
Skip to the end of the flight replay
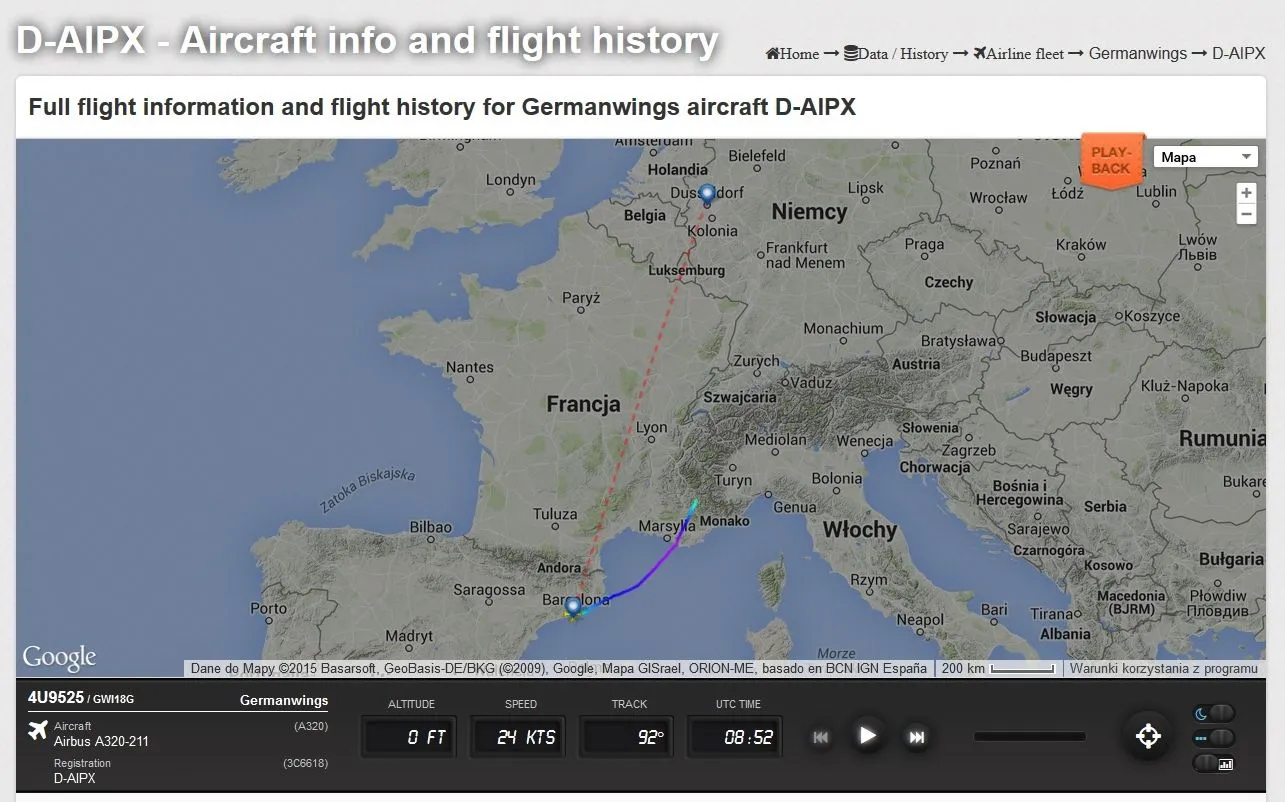(x=916, y=736)
